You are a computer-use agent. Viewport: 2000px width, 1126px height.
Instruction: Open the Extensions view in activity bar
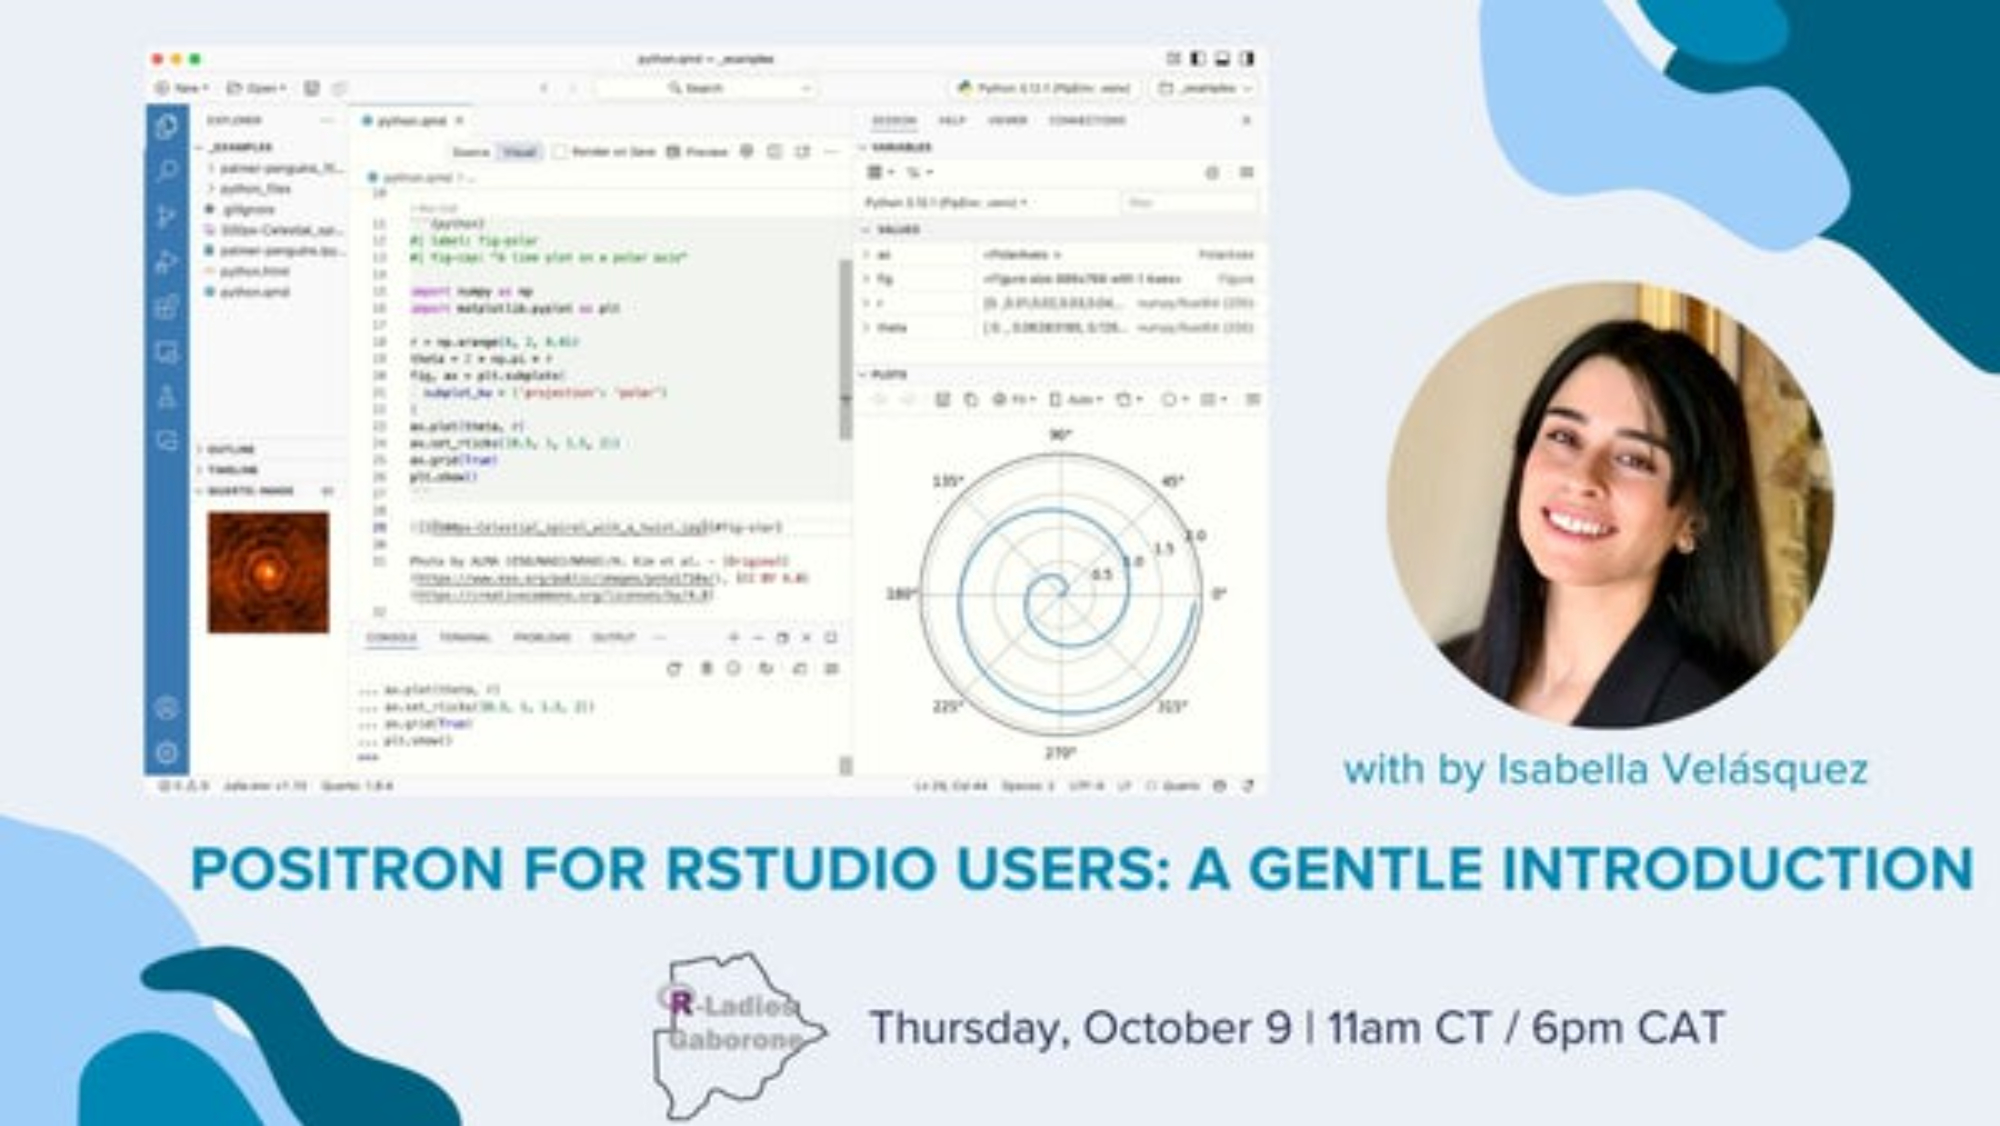(x=167, y=307)
